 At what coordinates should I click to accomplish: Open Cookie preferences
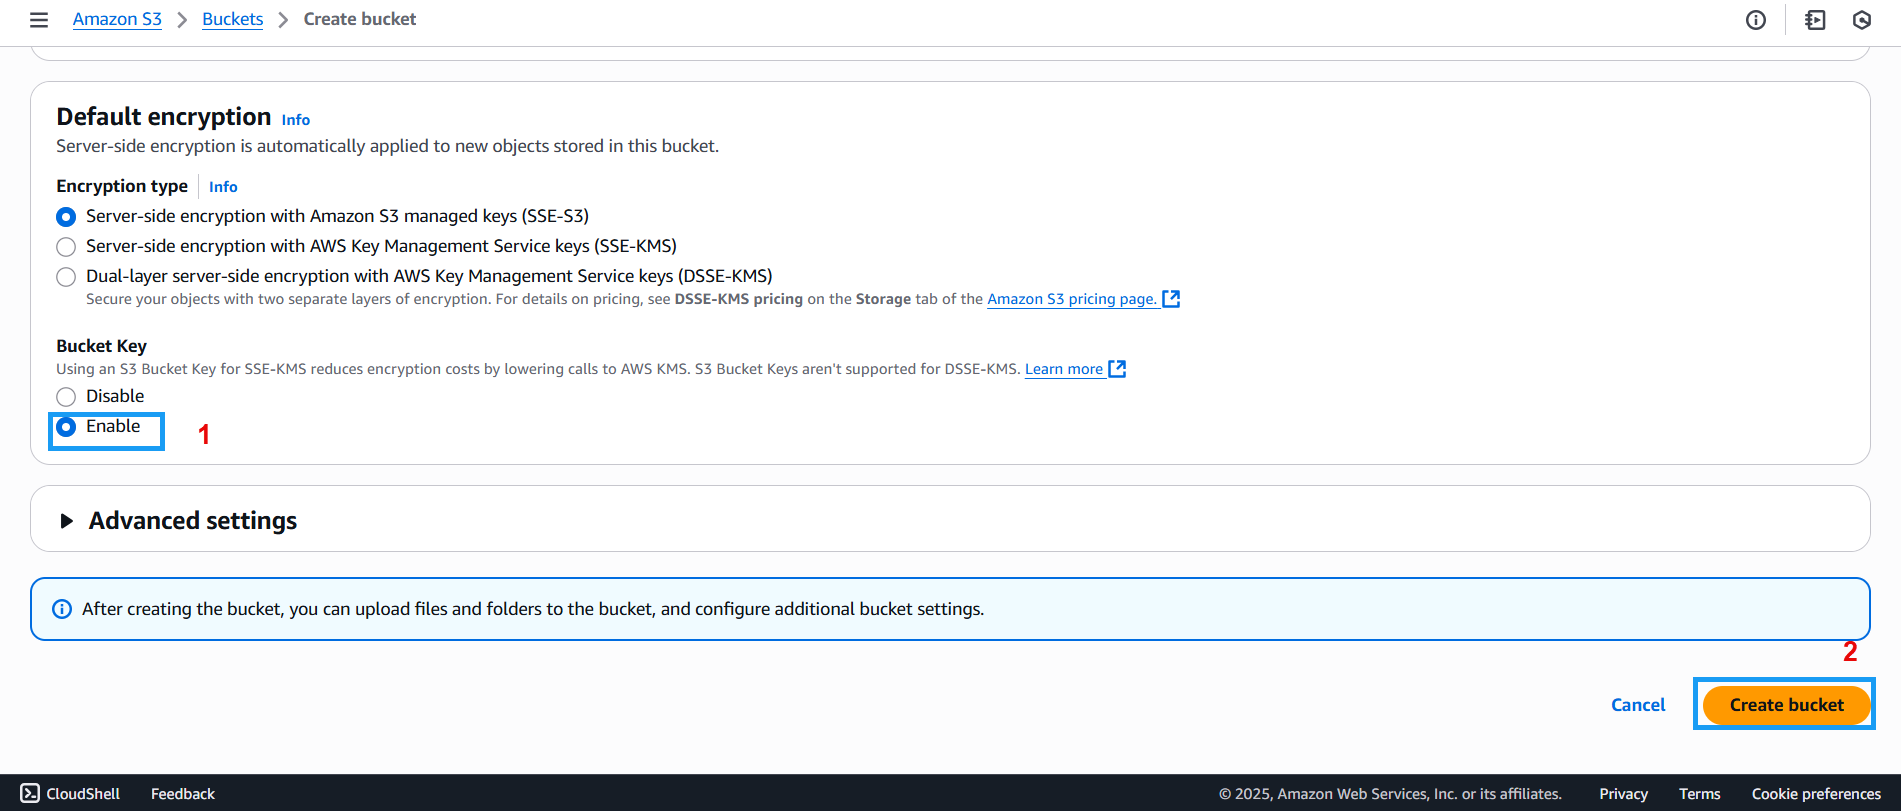(1816, 793)
